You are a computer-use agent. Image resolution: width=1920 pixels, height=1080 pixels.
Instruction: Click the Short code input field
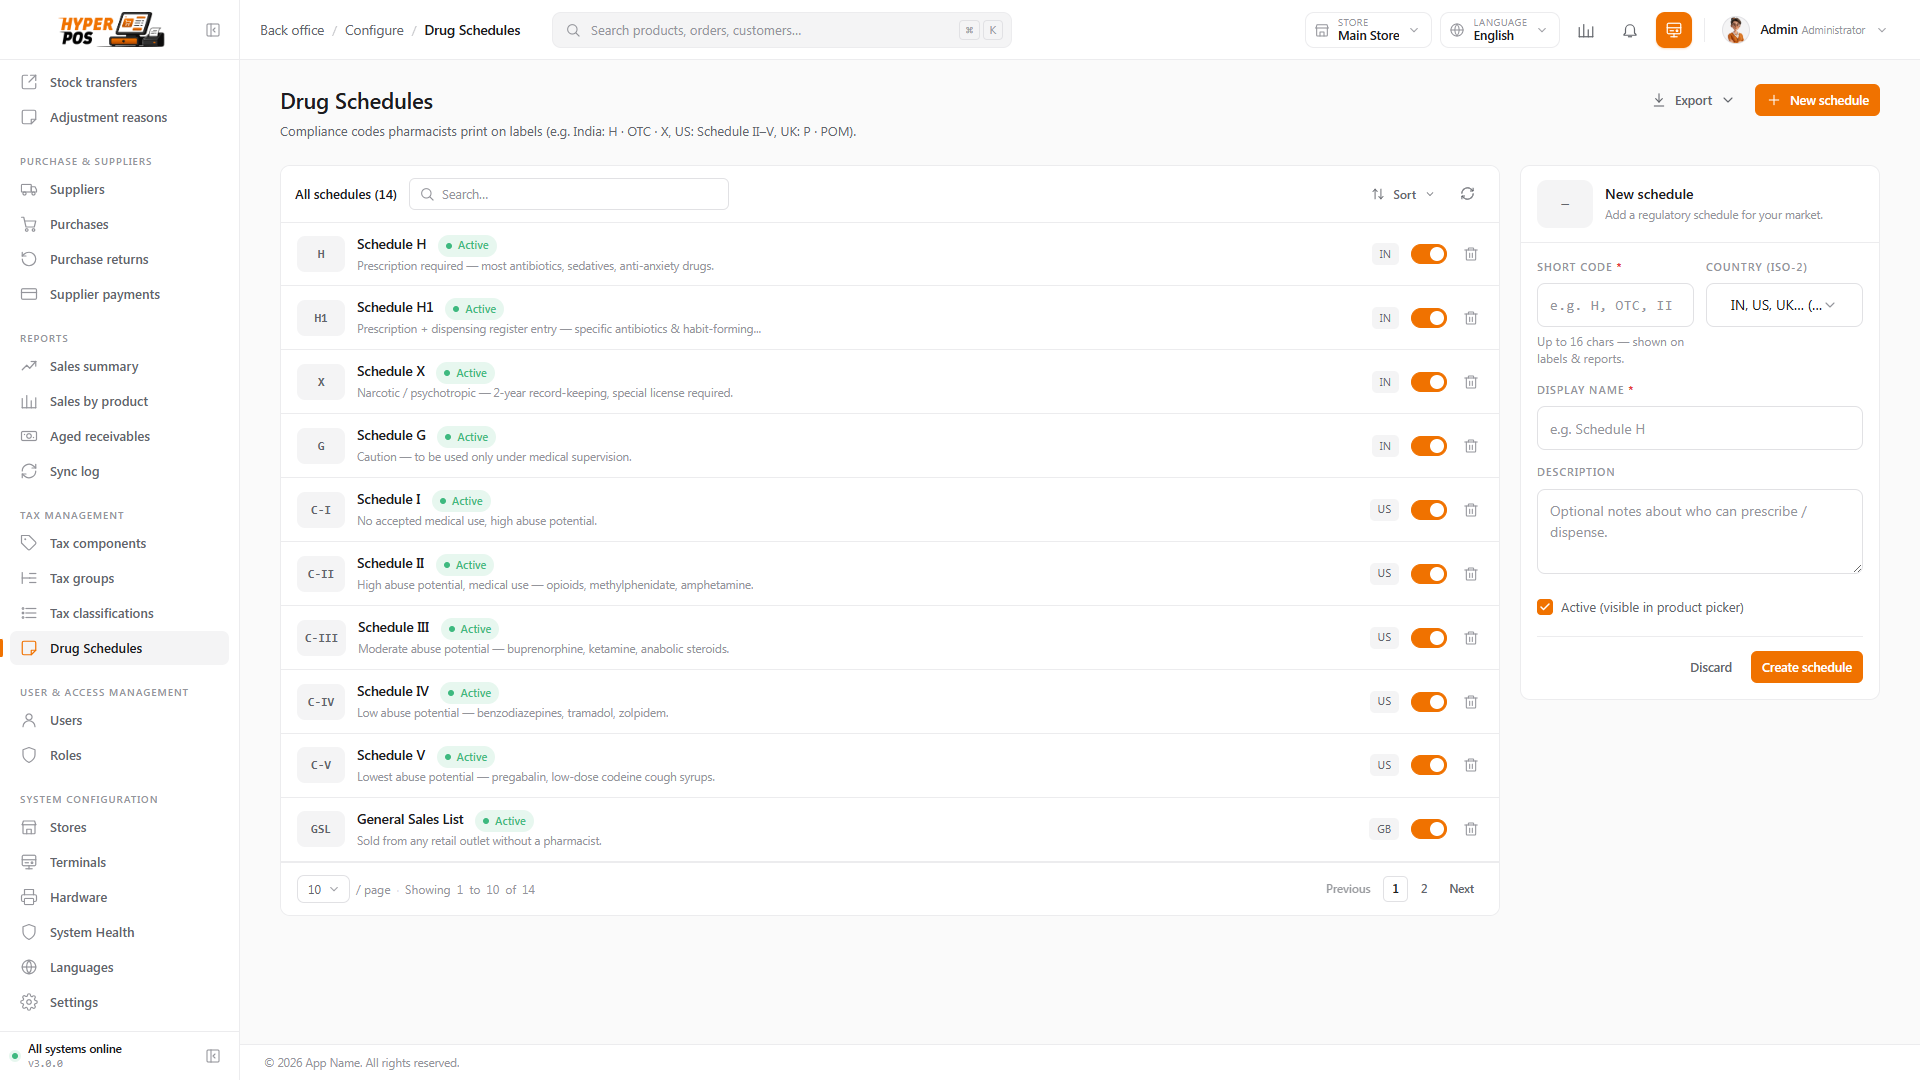pyautogui.click(x=1615, y=305)
